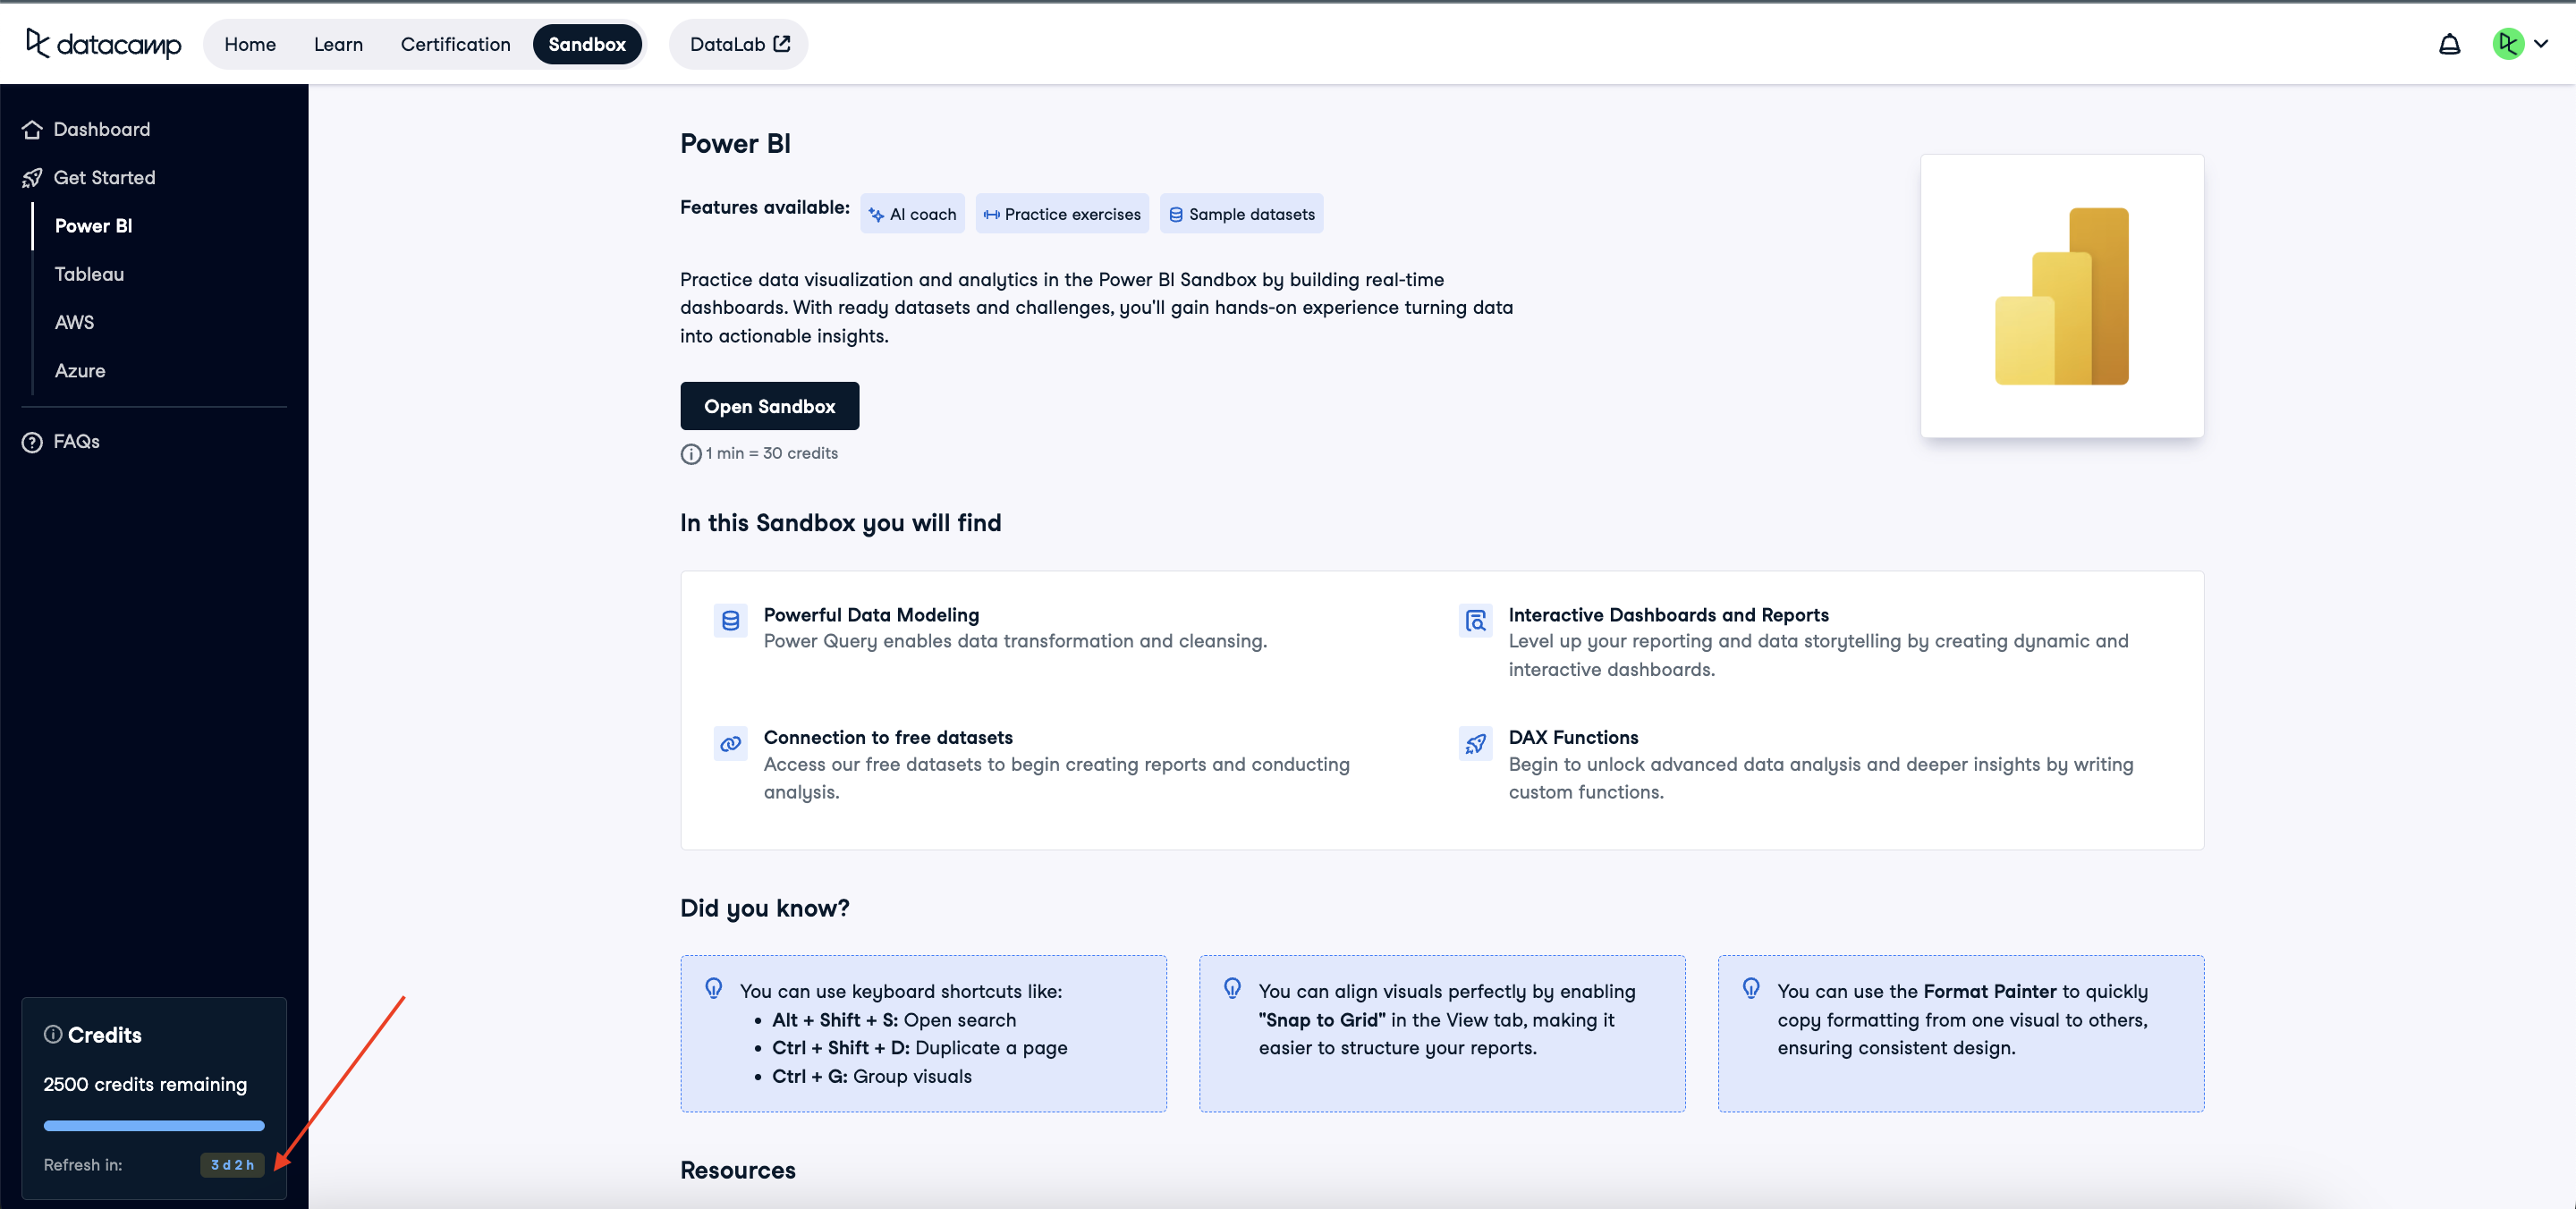Open DataLab in the top bar
The image size is (2576, 1209).
coord(739,44)
